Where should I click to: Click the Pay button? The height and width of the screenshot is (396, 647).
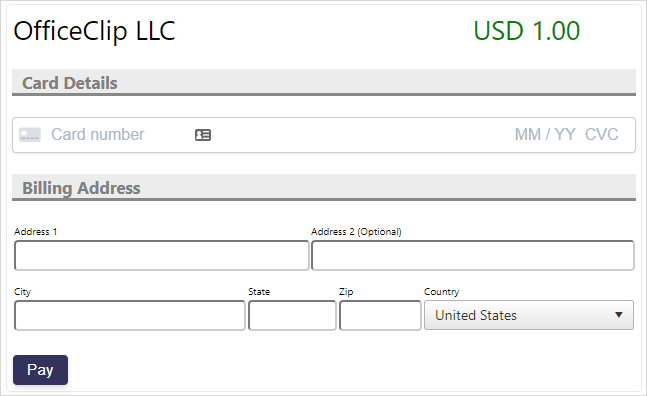[40, 370]
